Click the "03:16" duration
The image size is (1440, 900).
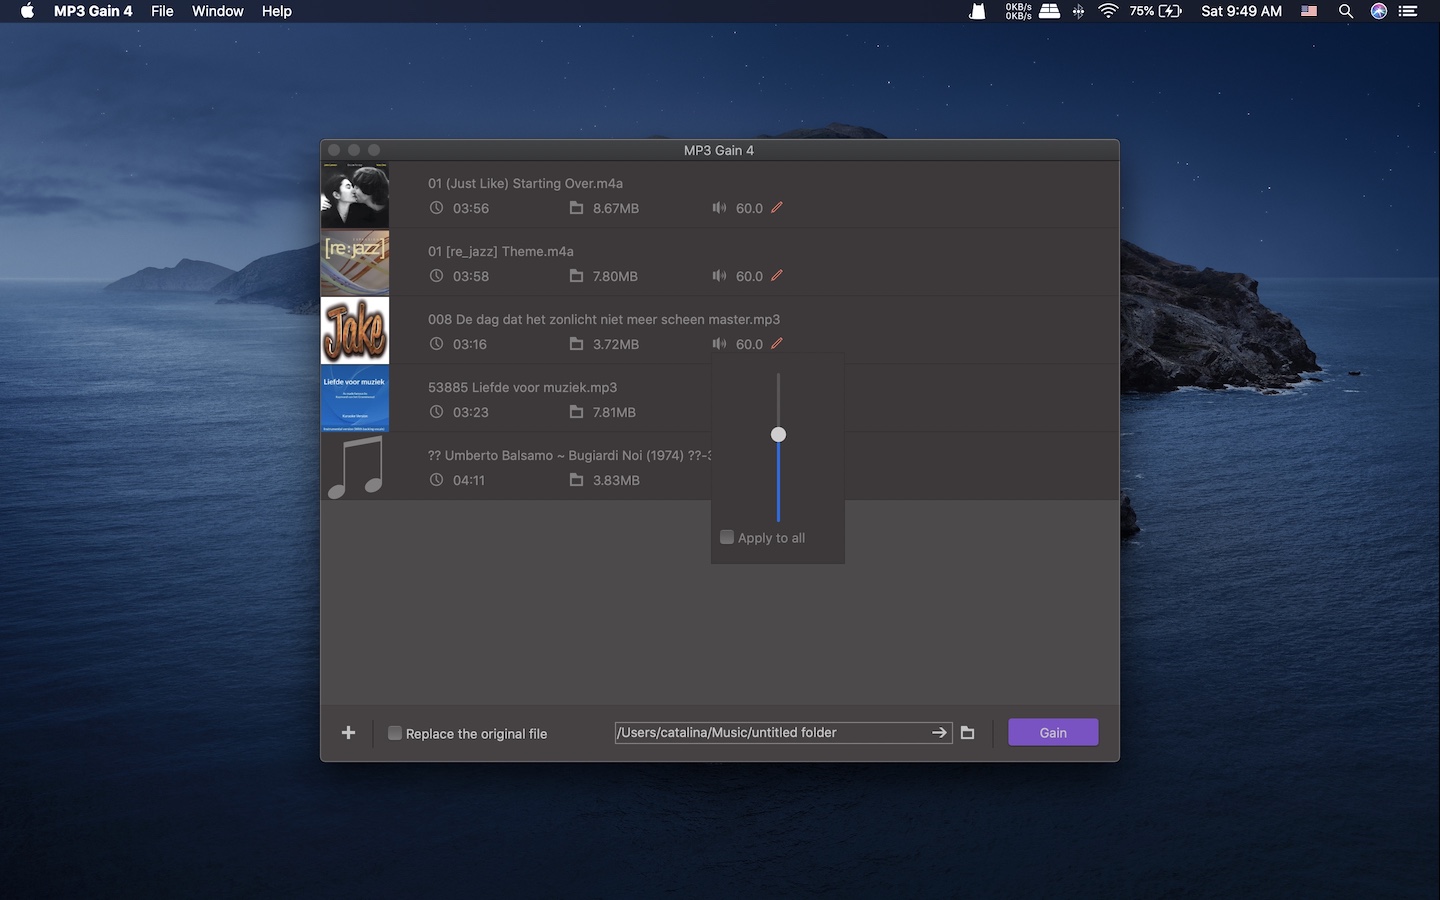pyautogui.click(x=470, y=344)
